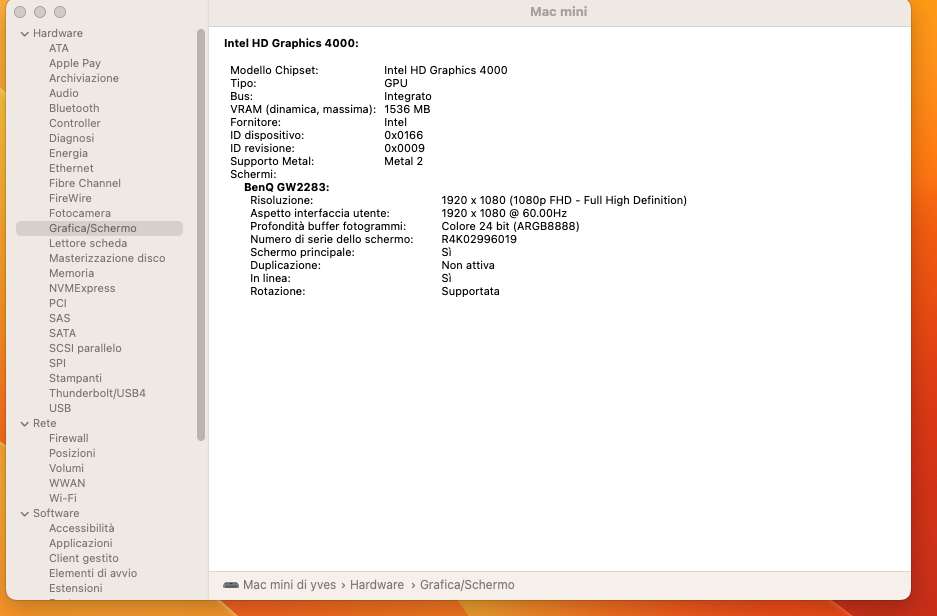Click the Metal 2 support value

coord(403,161)
